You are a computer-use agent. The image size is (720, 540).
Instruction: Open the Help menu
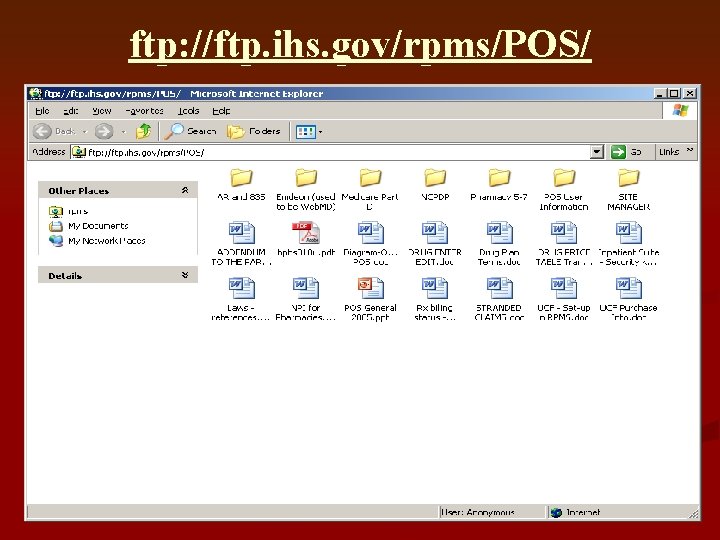[x=221, y=111]
